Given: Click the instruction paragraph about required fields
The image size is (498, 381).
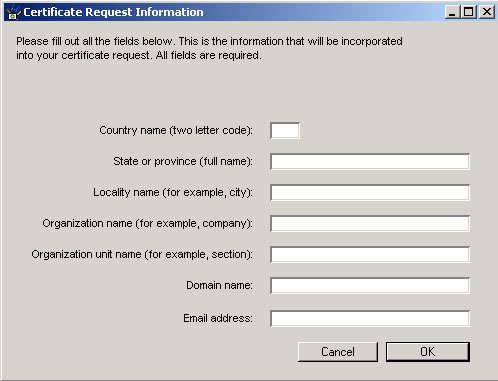Looking at the screenshot, I should [x=209, y=48].
